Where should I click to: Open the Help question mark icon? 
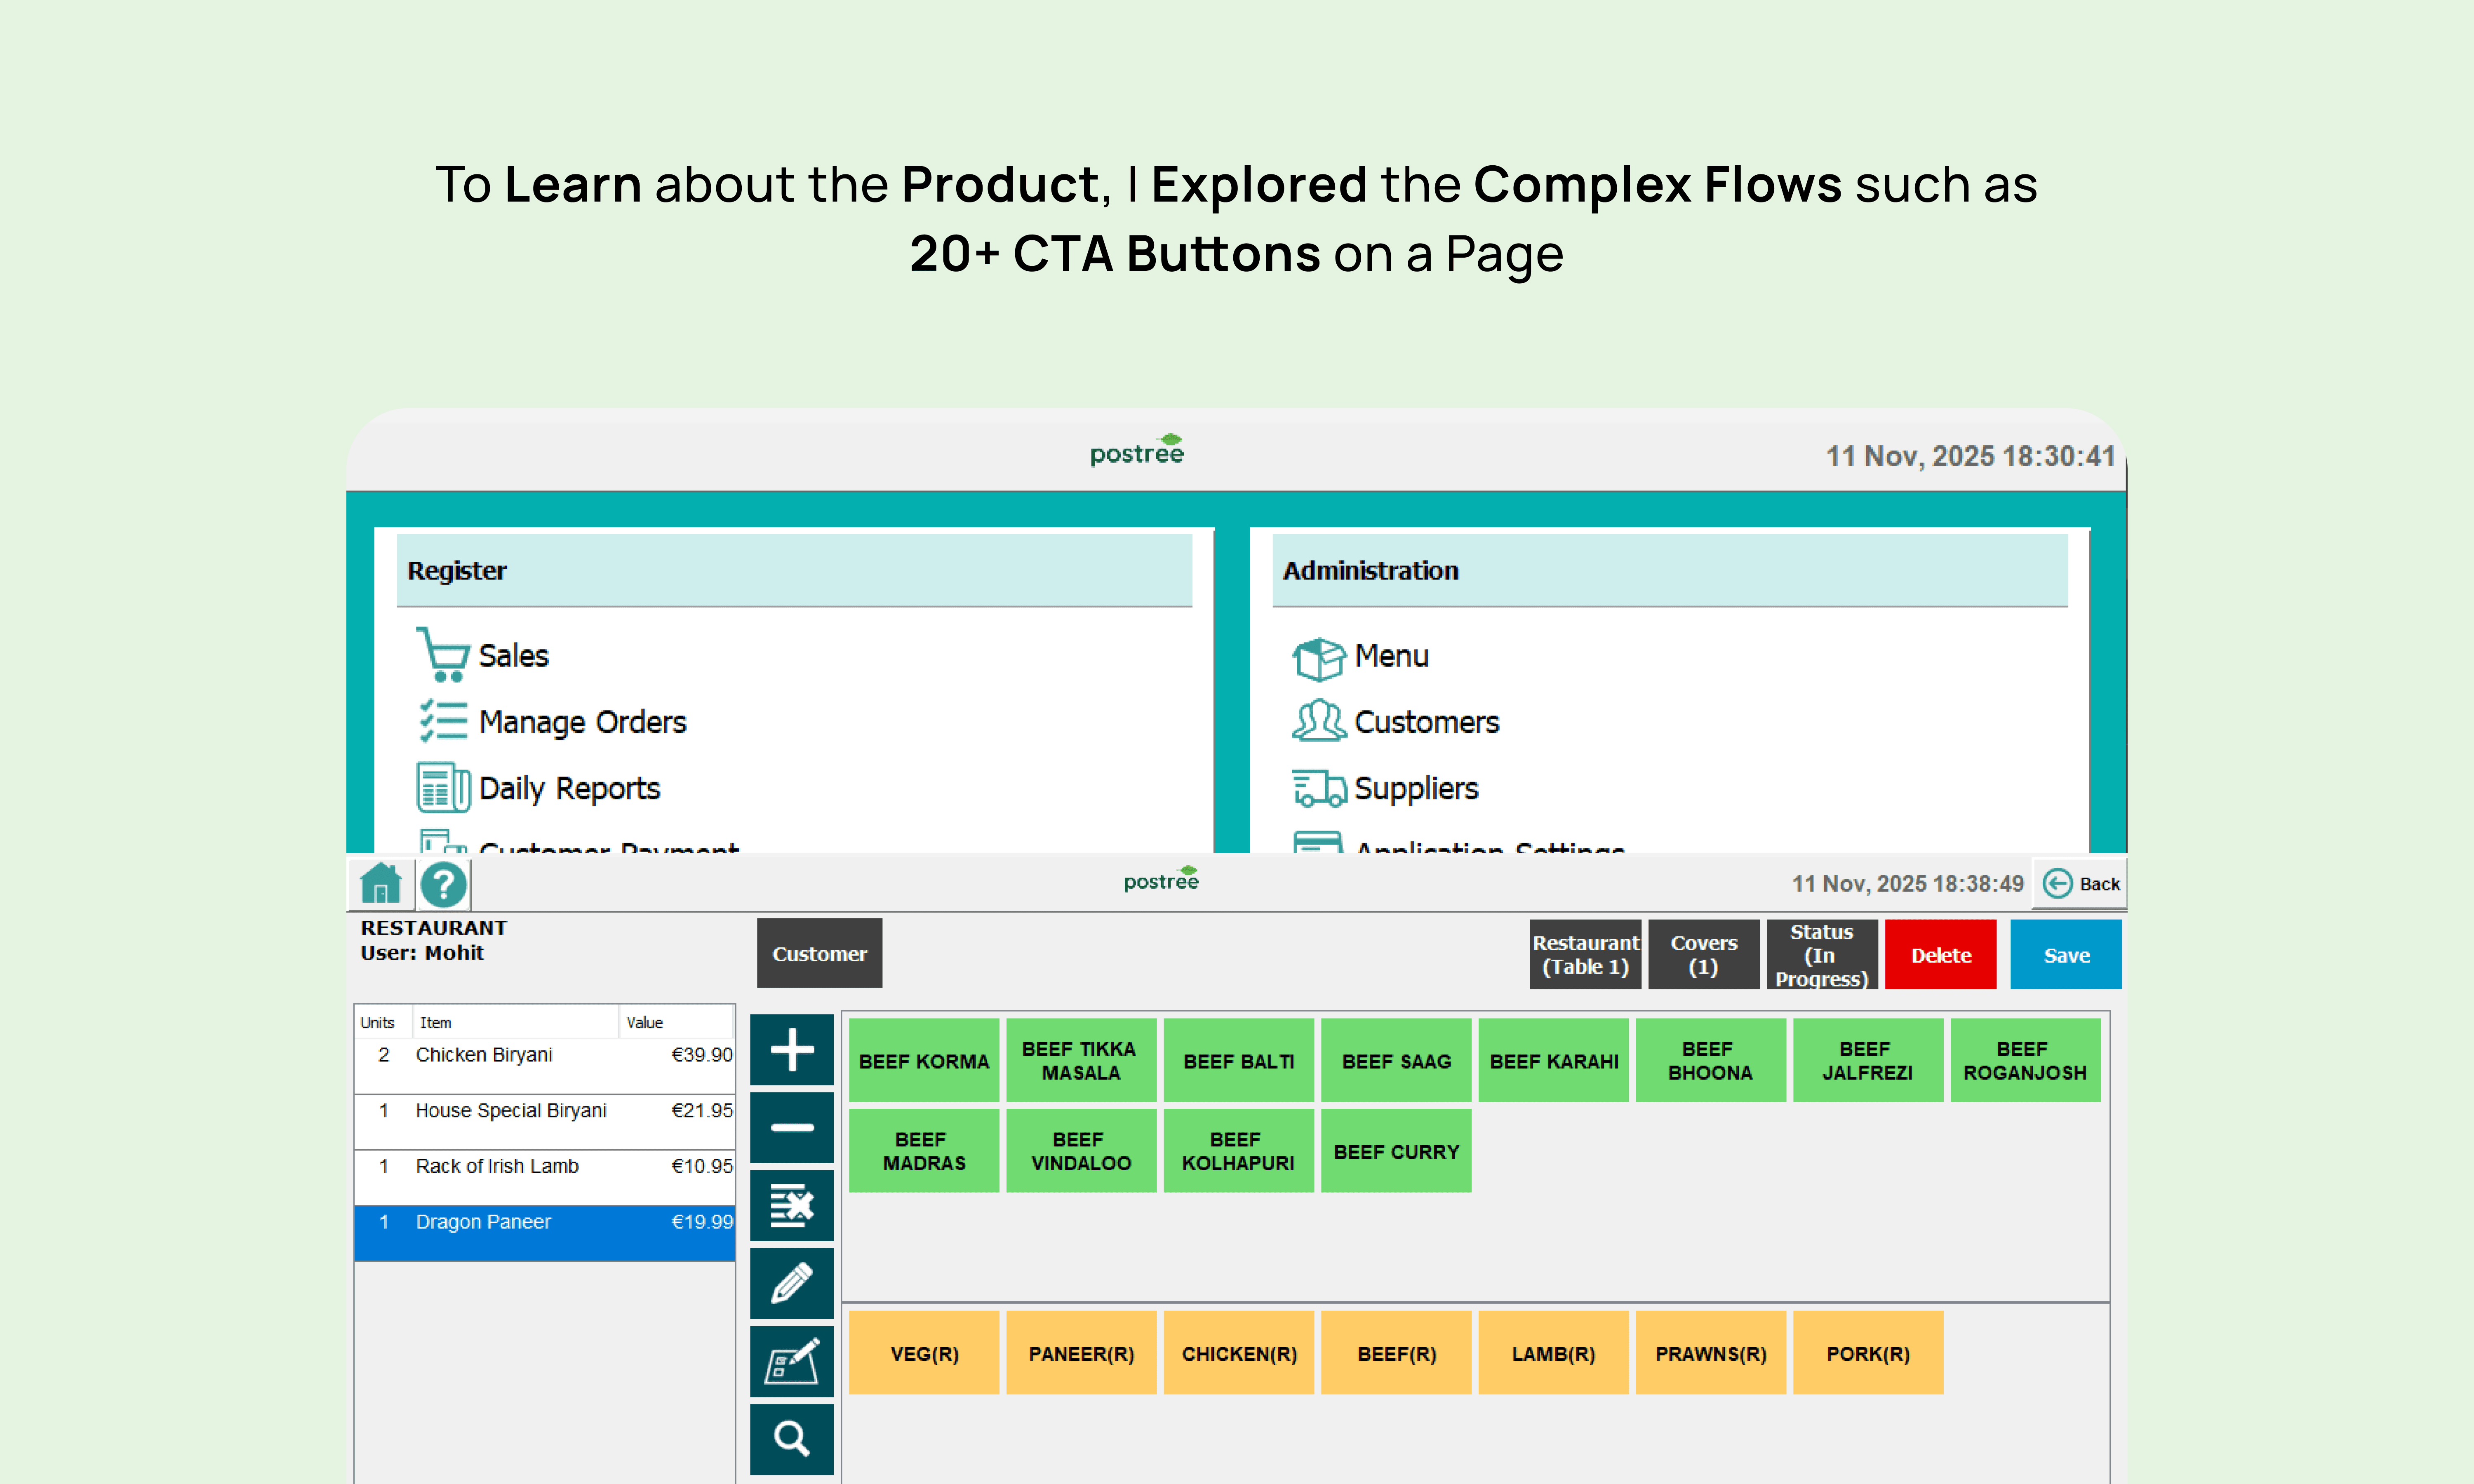coord(443,884)
